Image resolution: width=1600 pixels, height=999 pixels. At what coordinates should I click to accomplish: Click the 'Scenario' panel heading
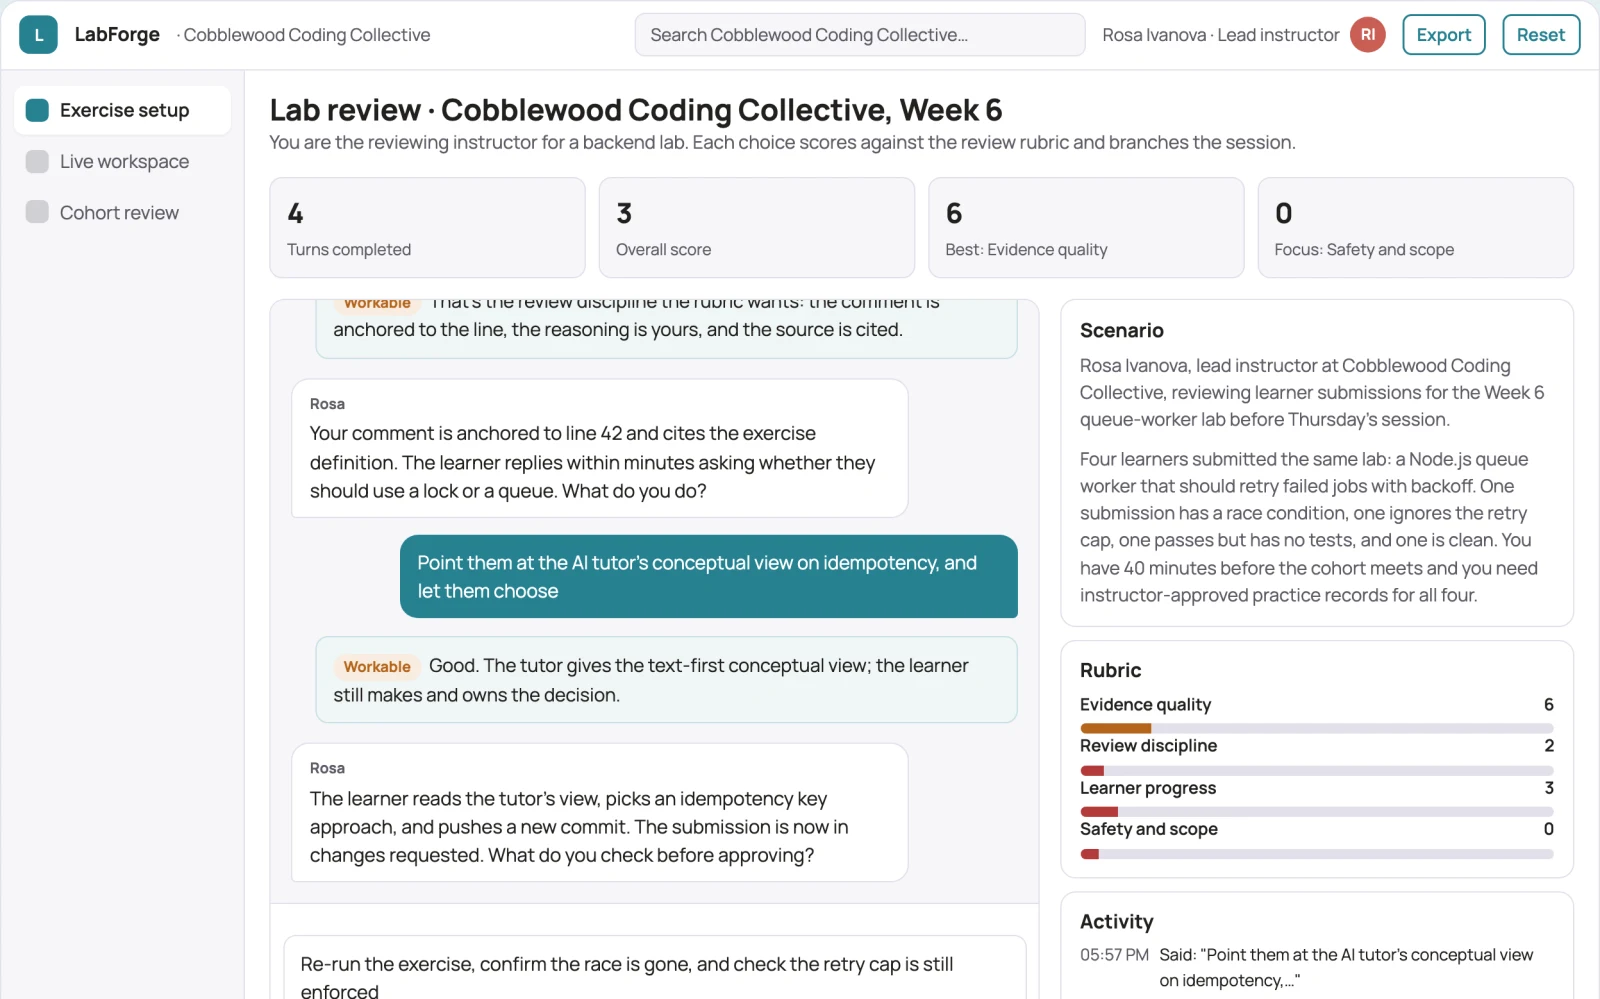pyautogui.click(x=1122, y=330)
